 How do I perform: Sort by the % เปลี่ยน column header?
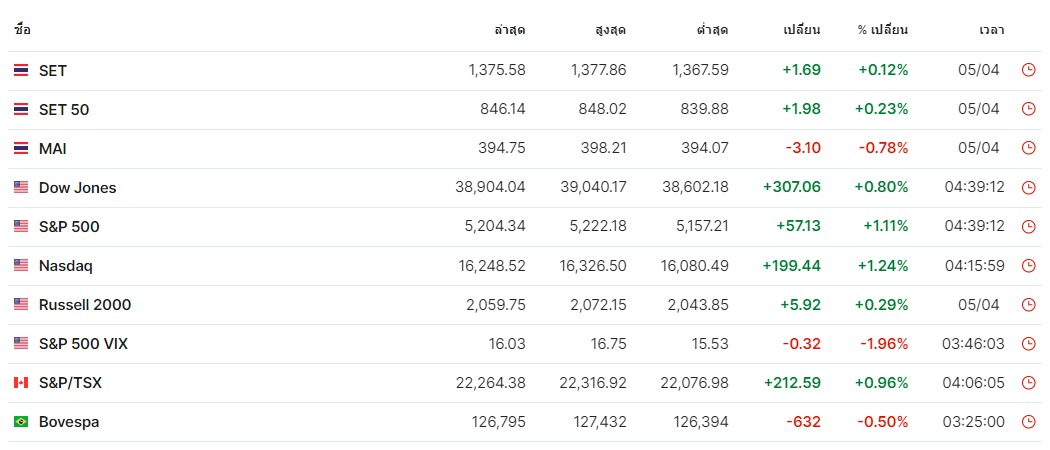pos(883,30)
